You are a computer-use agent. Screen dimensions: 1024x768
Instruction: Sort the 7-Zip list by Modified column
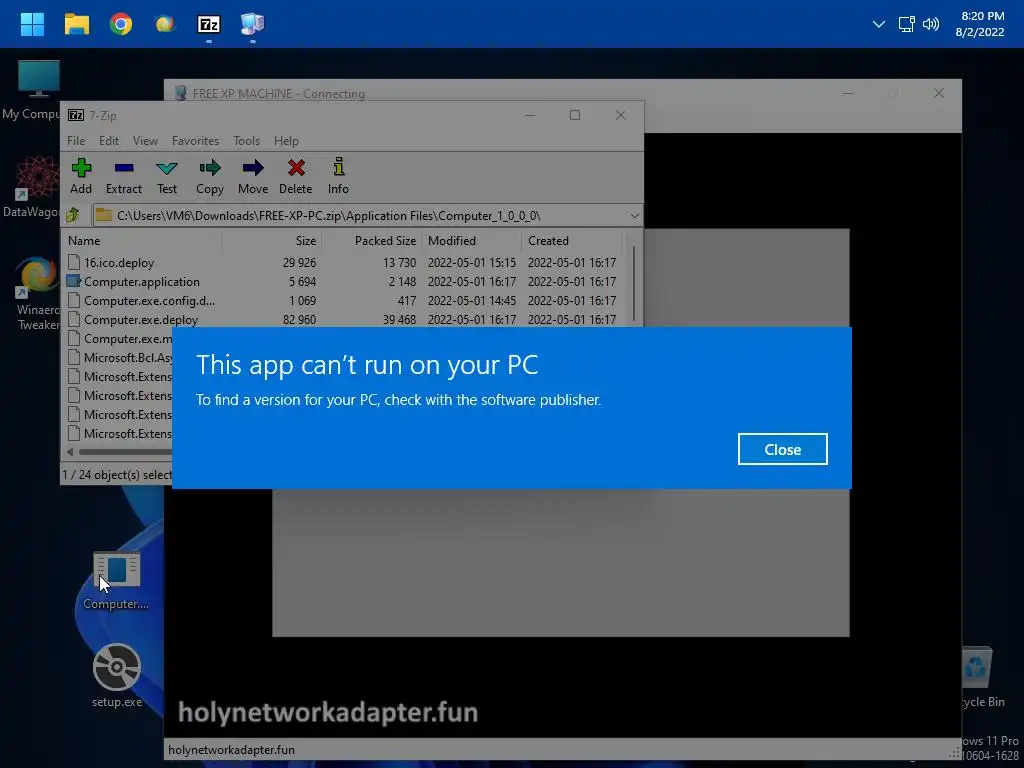coord(472,240)
